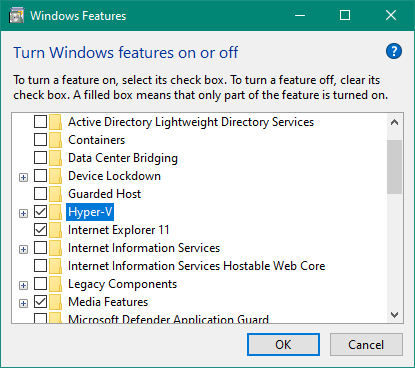Select the Legacy Components label
Screen dimensions: 415x368
122,284
